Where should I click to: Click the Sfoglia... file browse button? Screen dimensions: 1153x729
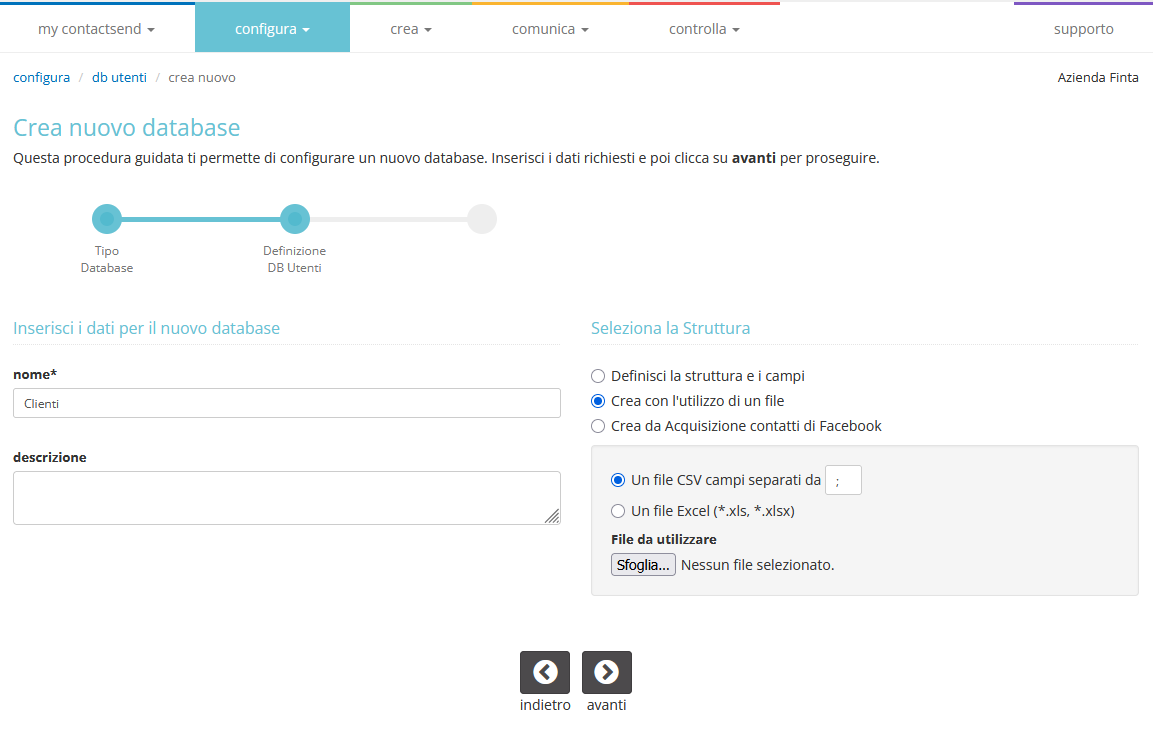pyautogui.click(x=643, y=565)
